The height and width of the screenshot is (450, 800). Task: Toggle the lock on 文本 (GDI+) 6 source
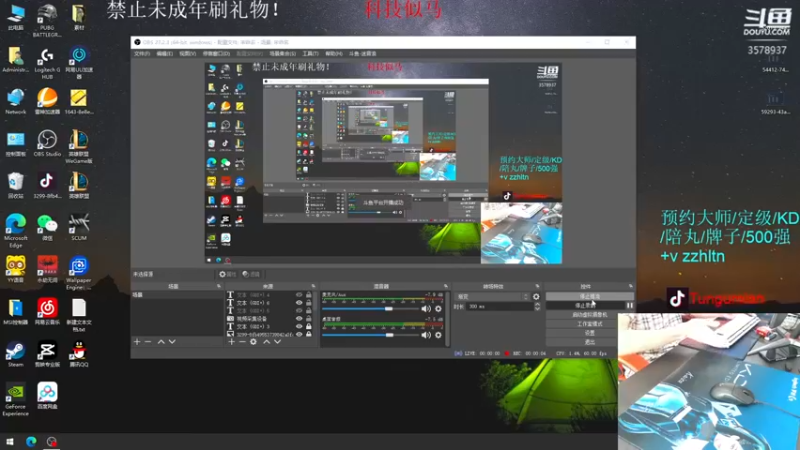(309, 303)
